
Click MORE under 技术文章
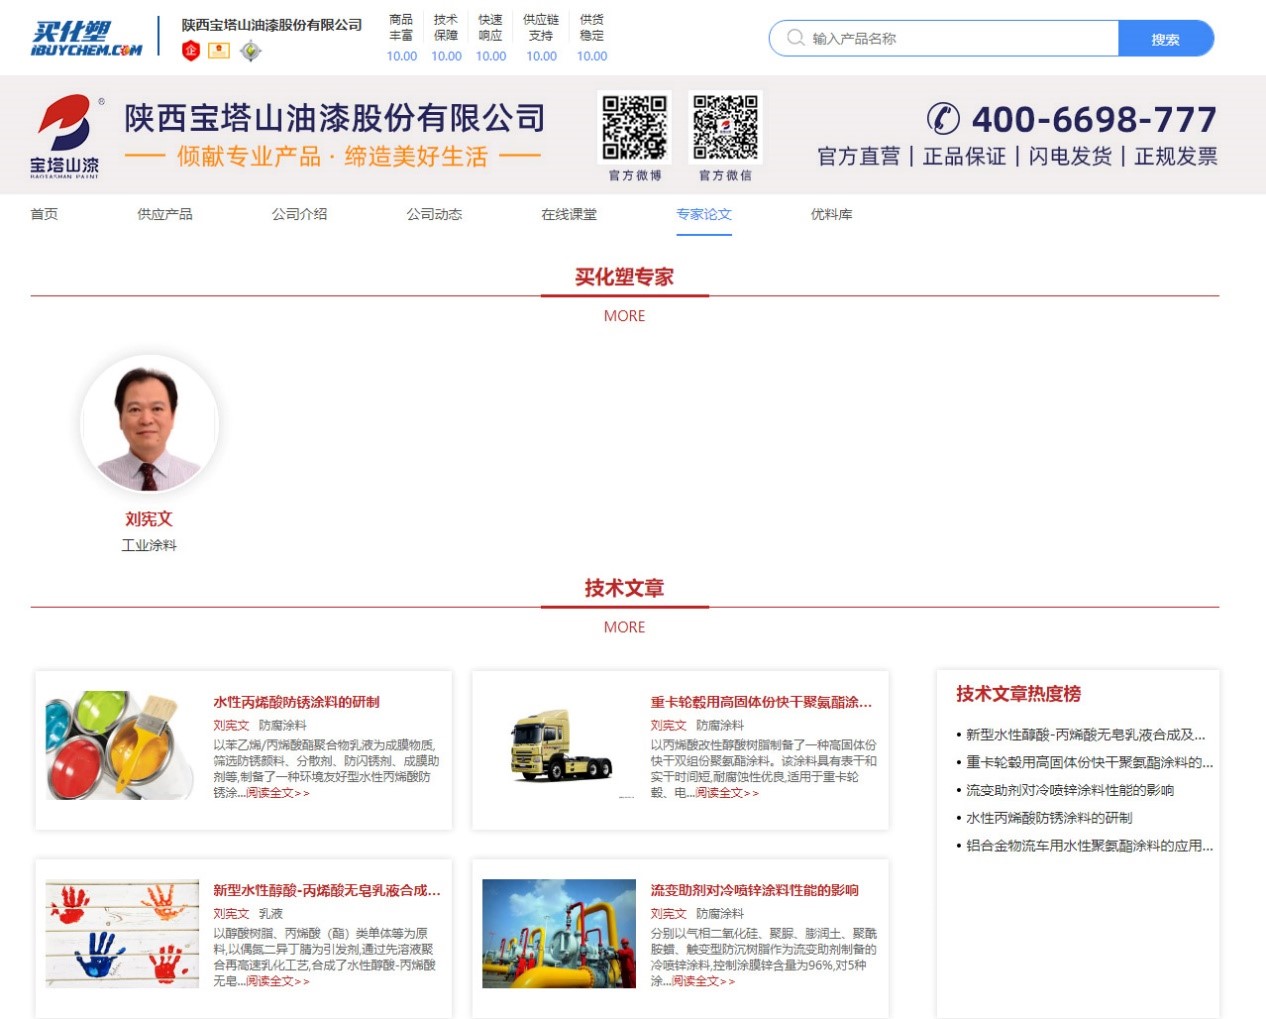click(625, 627)
